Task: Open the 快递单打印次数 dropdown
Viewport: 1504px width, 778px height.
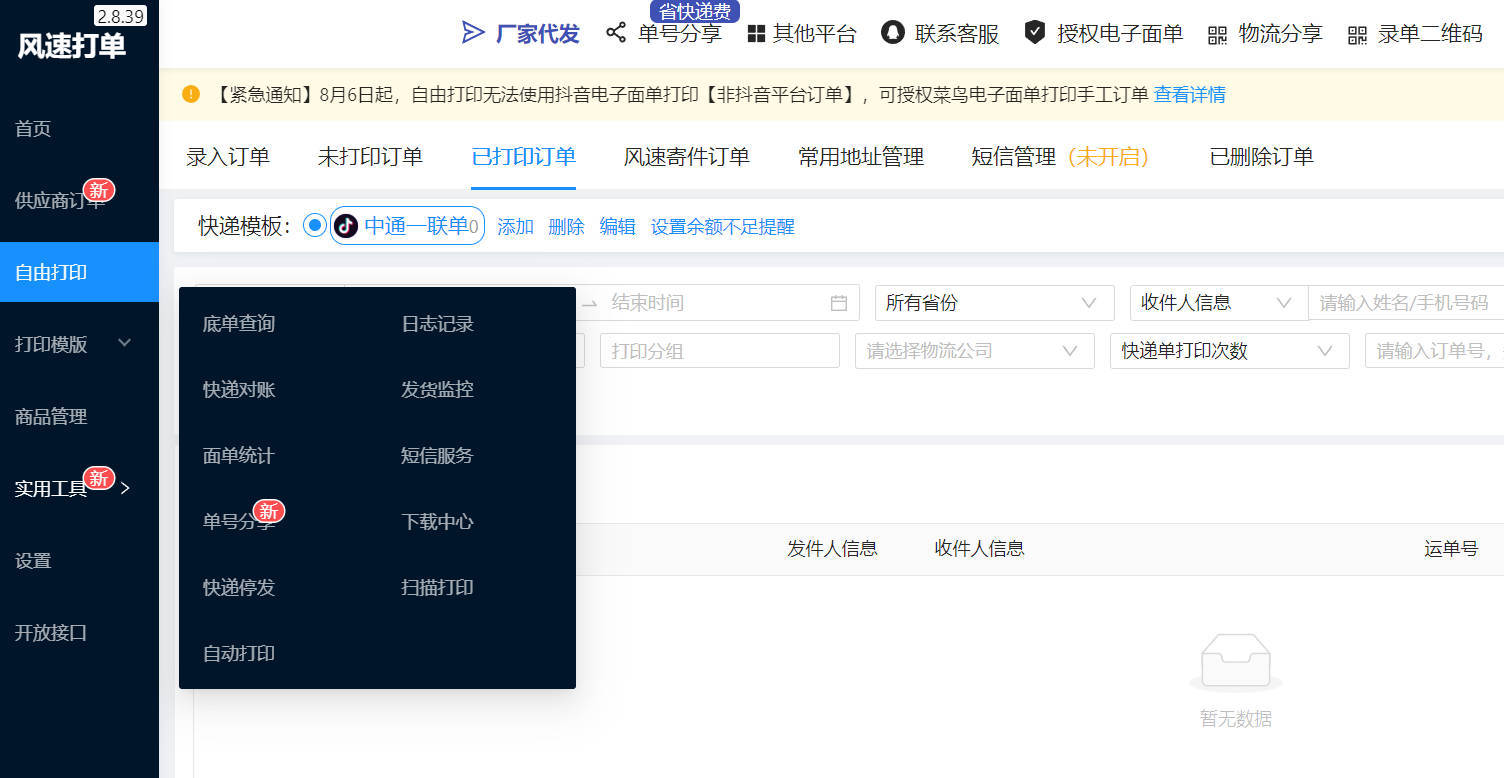Action: 1229,351
